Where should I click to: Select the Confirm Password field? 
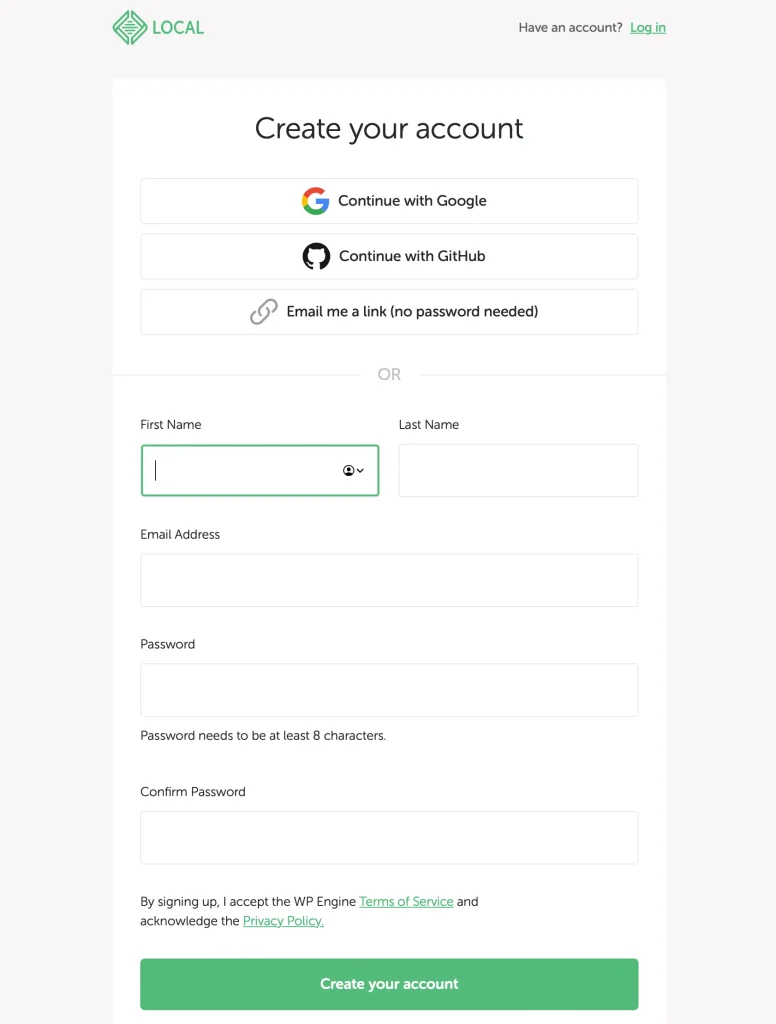click(389, 837)
